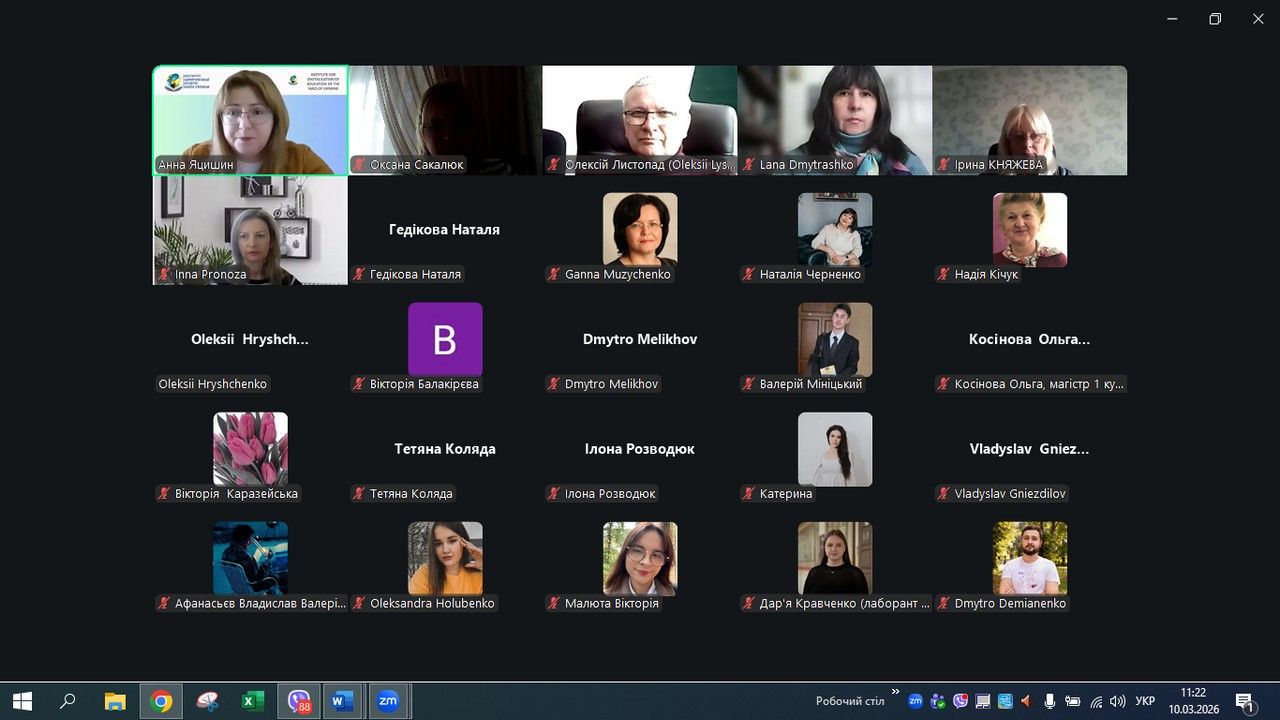Click the microphone tray icon
The image size is (1280, 720).
(1051, 701)
